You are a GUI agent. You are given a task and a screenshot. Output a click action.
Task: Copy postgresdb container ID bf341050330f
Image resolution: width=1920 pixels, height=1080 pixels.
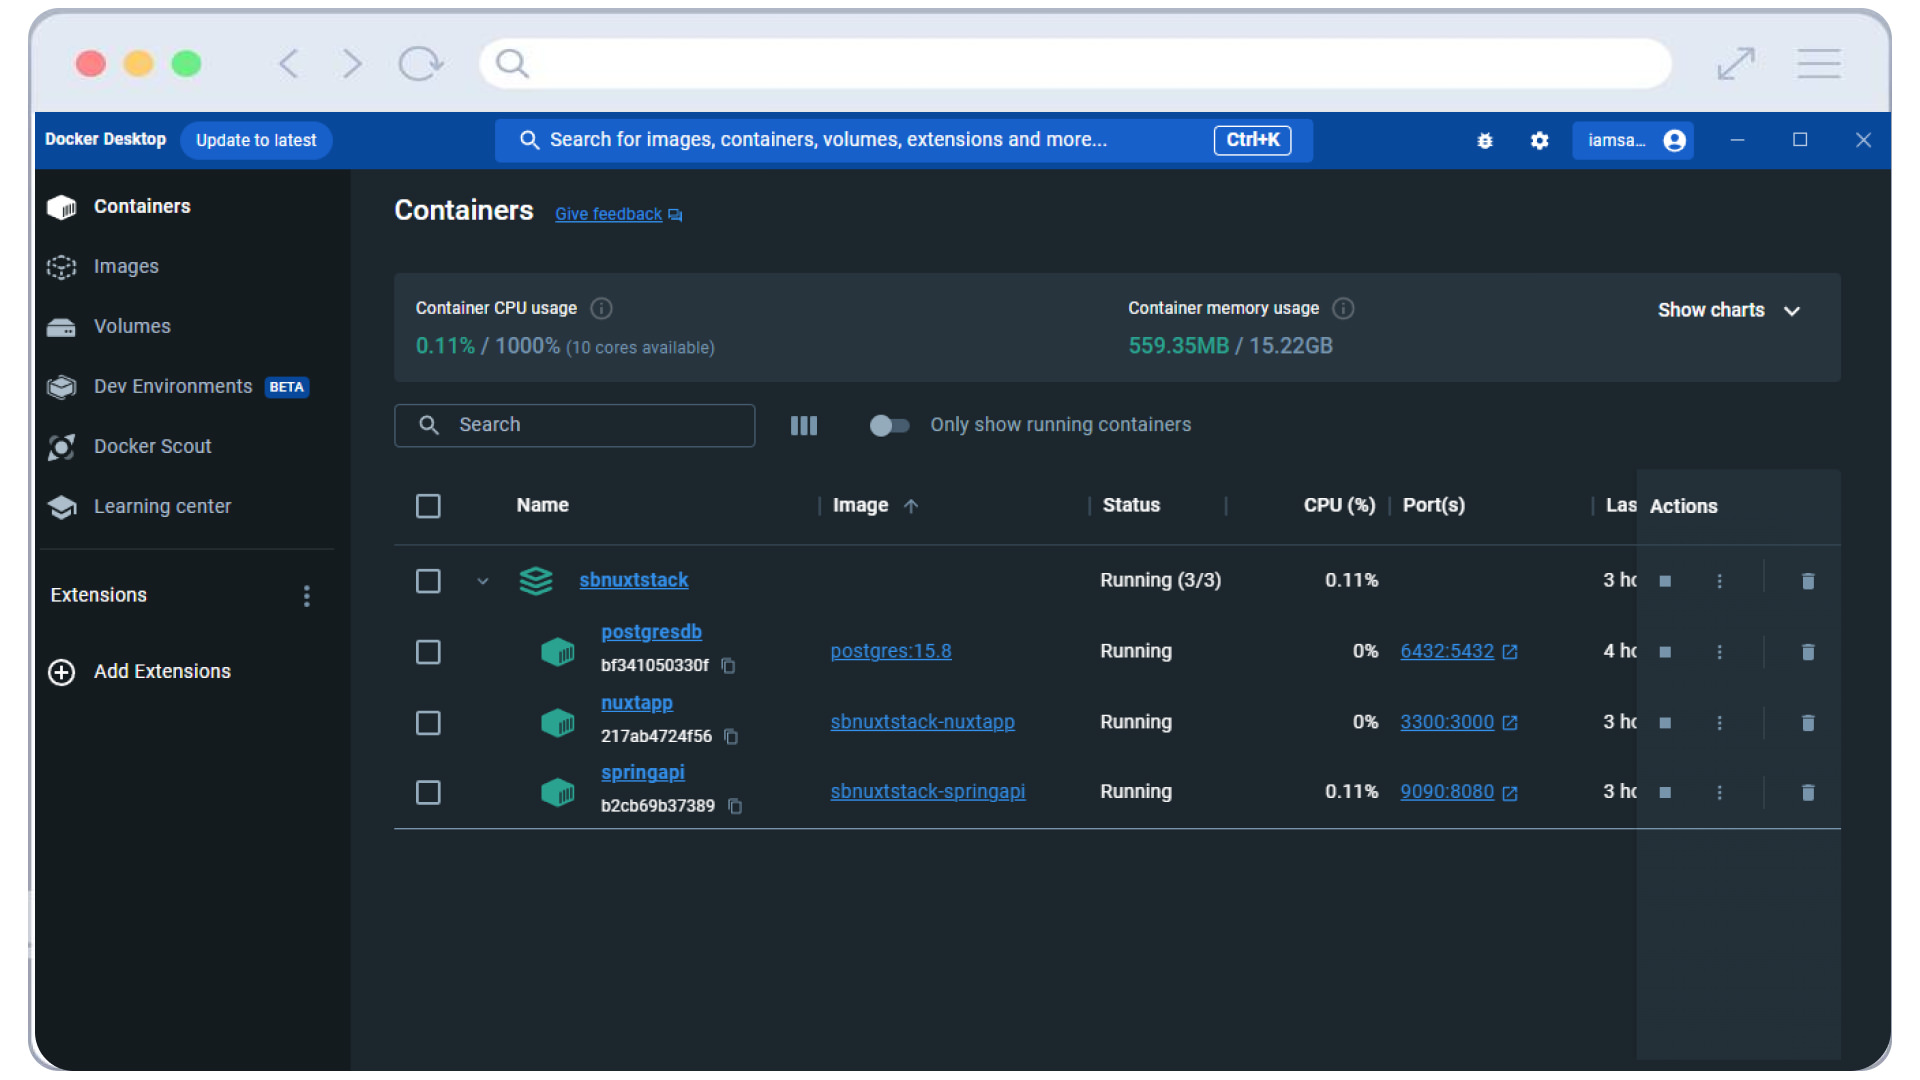[x=729, y=666]
